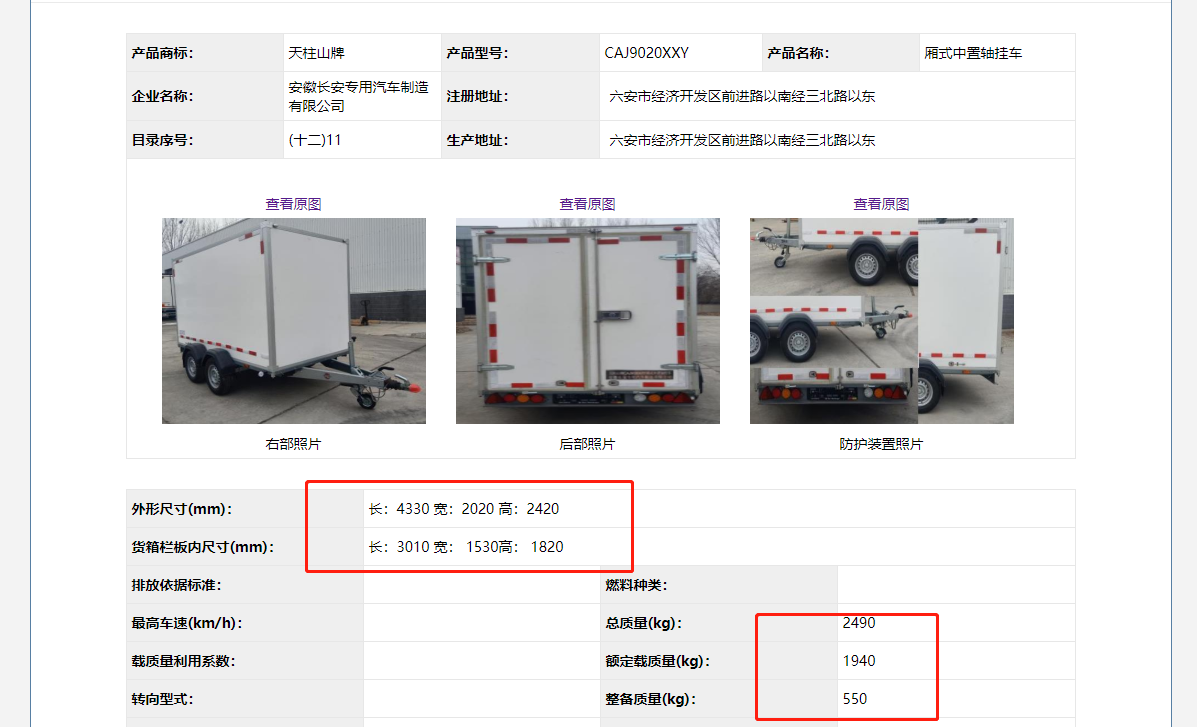1197x727 pixels.
Task: Open 查看原图 link above right-side photo
Action: [x=293, y=204]
